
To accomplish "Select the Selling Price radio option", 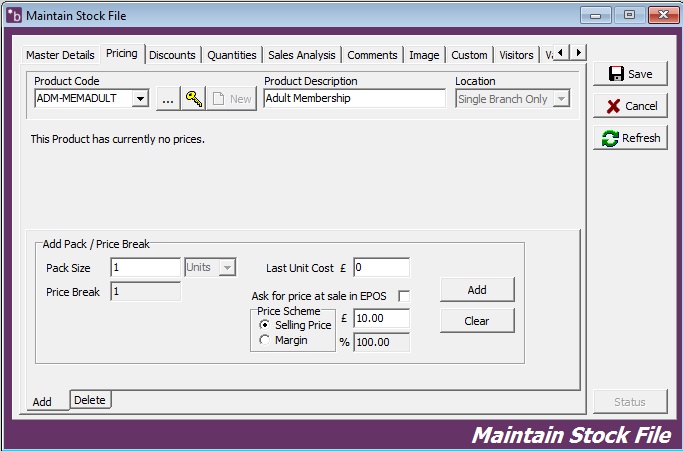I will (x=265, y=325).
